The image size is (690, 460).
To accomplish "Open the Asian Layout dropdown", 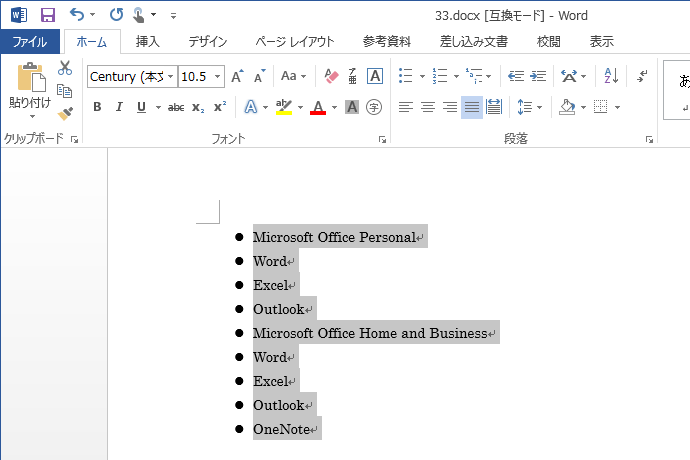I will [x=573, y=76].
